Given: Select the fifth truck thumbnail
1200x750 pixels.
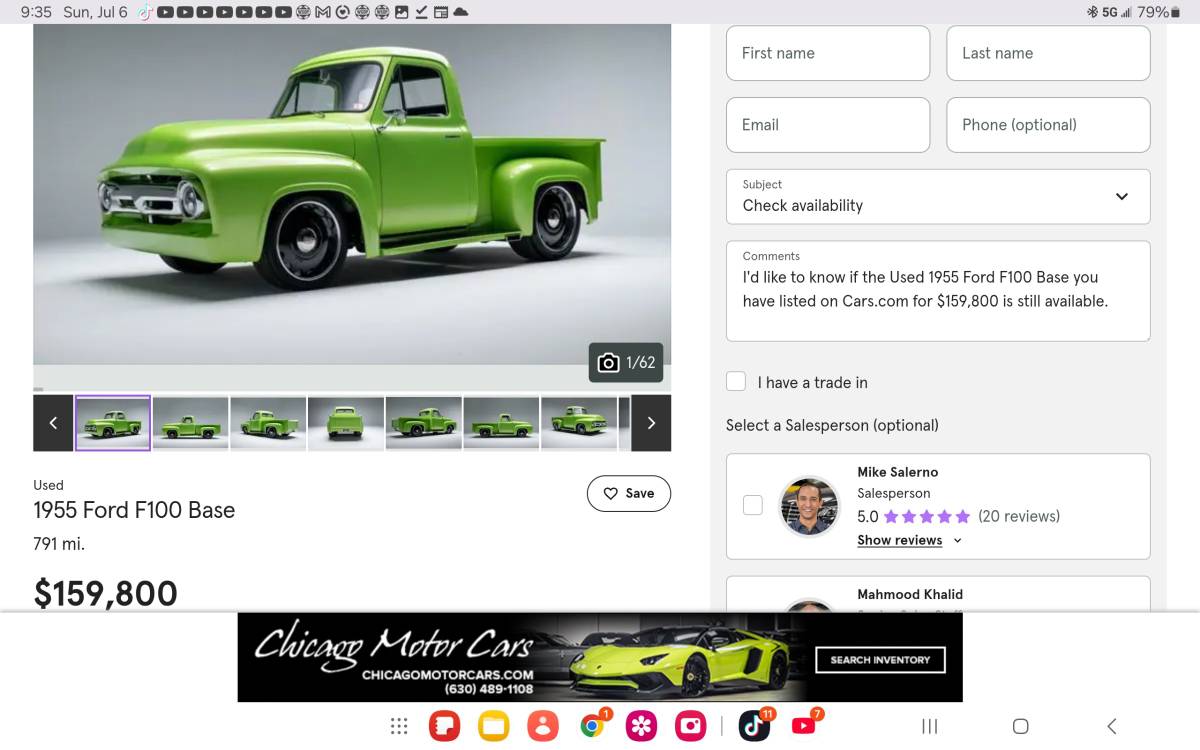Looking at the screenshot, I should 423,423.
